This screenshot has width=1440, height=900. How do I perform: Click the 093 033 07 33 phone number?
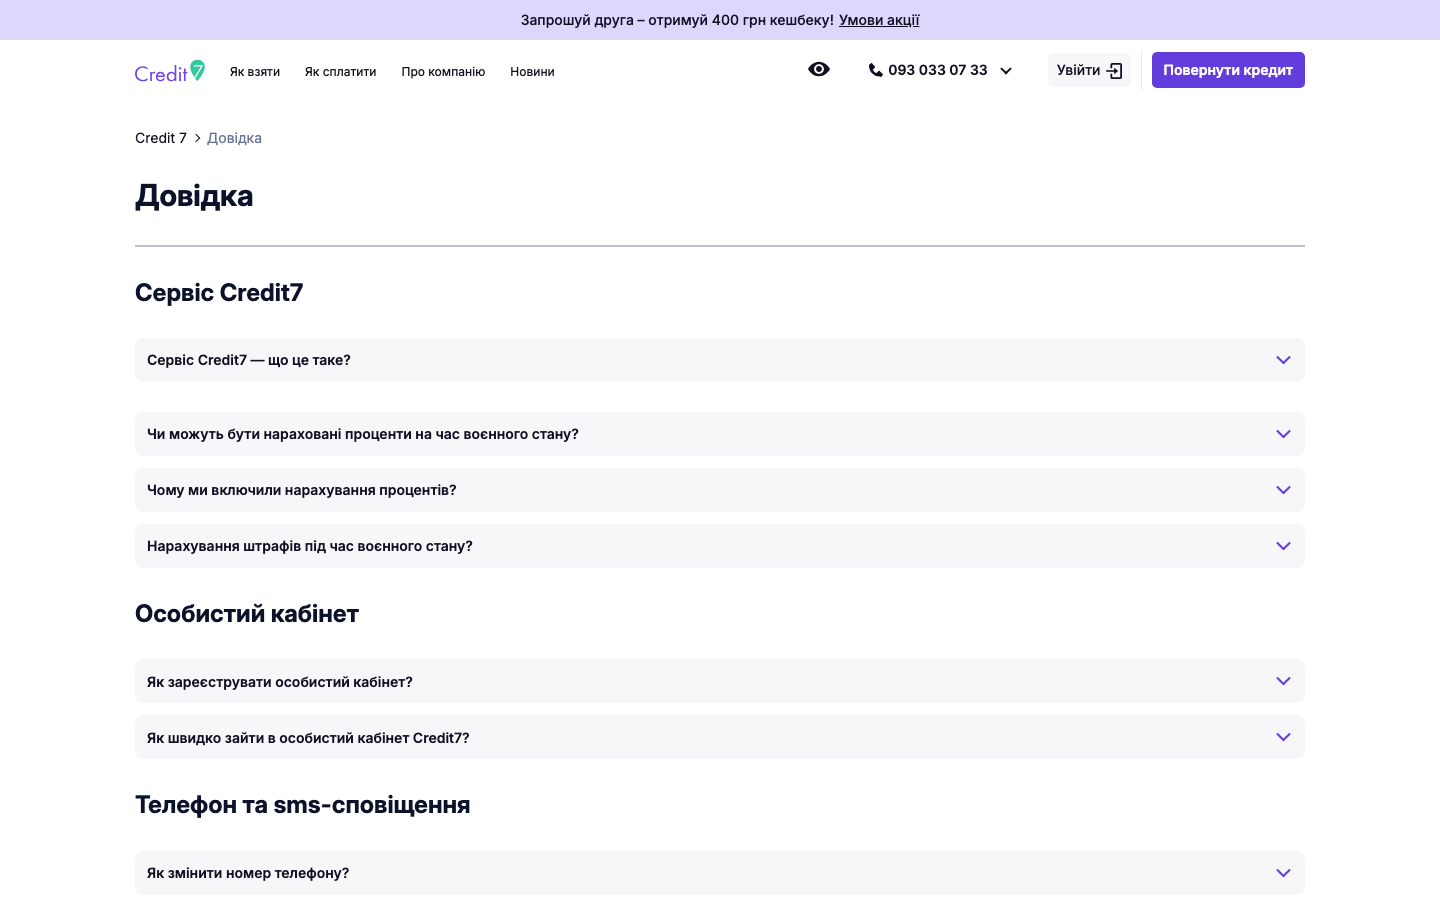pyautogui.click(x=937, y=70)
